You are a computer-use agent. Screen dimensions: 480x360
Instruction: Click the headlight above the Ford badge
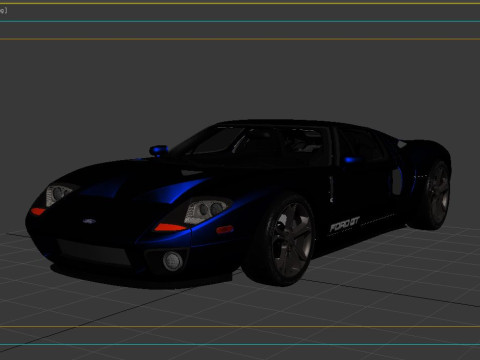(x=59, y=194)
